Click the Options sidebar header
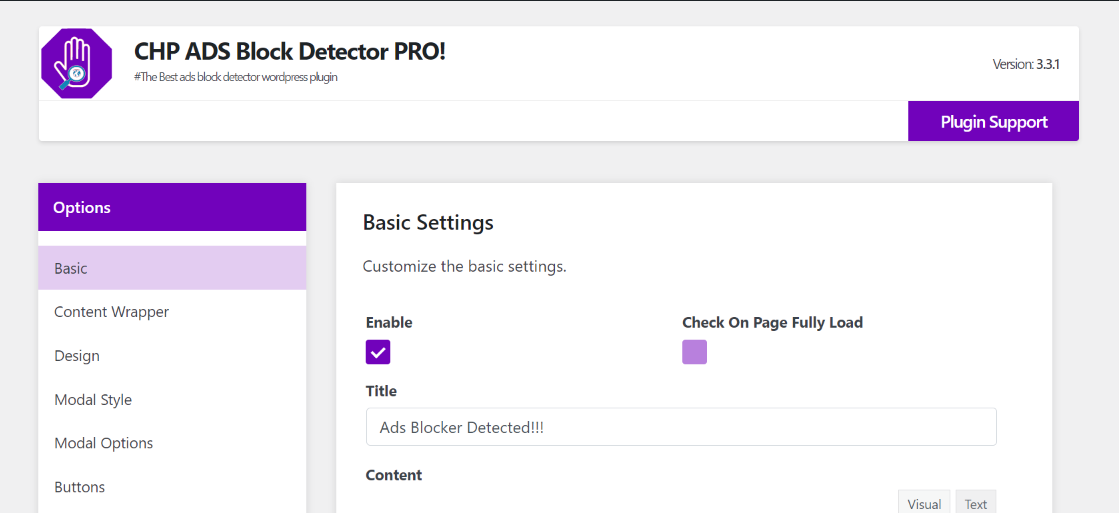The height and width of the screenshot is (513, 1119). pyautogui.click(x=172, y=207)
